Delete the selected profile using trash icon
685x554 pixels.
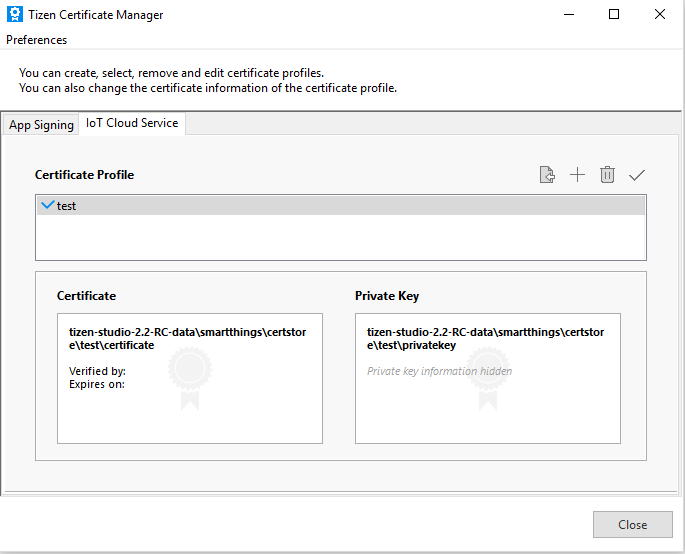tap(607, 175)
